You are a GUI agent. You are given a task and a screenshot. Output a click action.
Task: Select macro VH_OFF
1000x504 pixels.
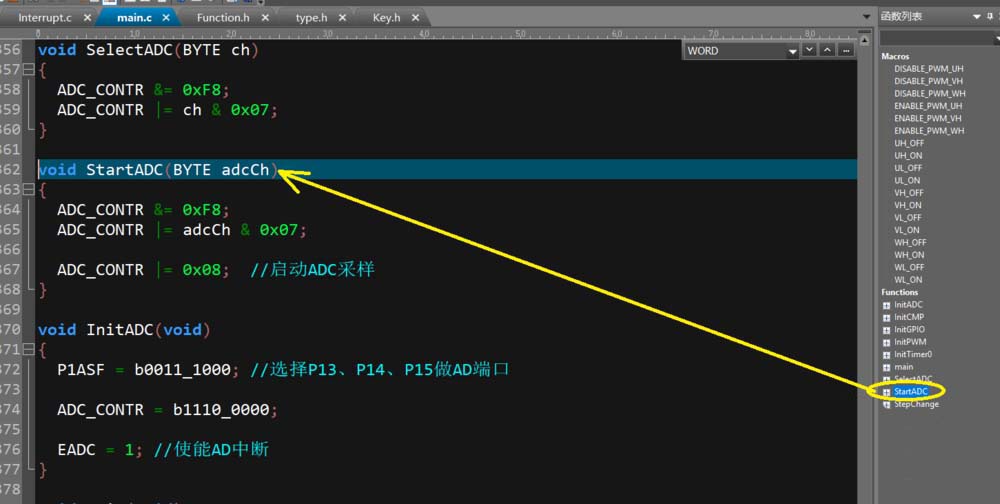point(909,193)
